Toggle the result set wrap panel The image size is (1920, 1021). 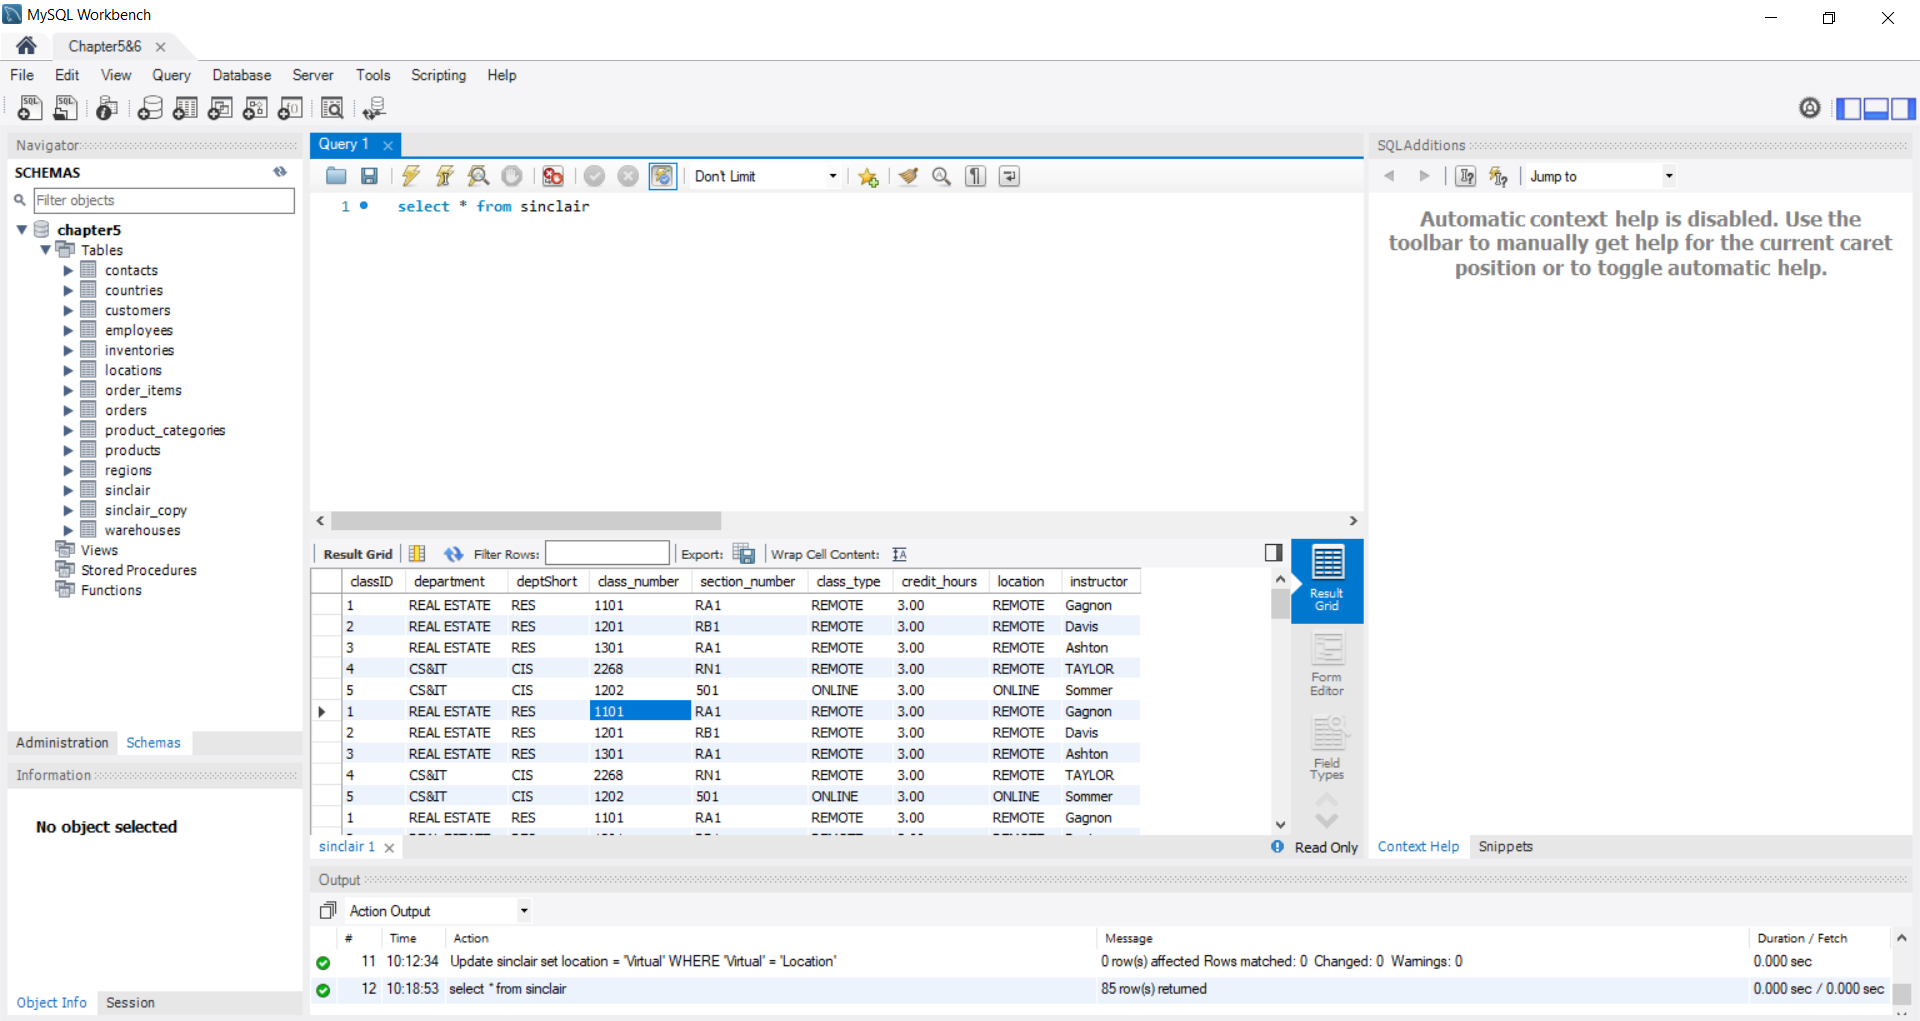(x=1273, y=553)
